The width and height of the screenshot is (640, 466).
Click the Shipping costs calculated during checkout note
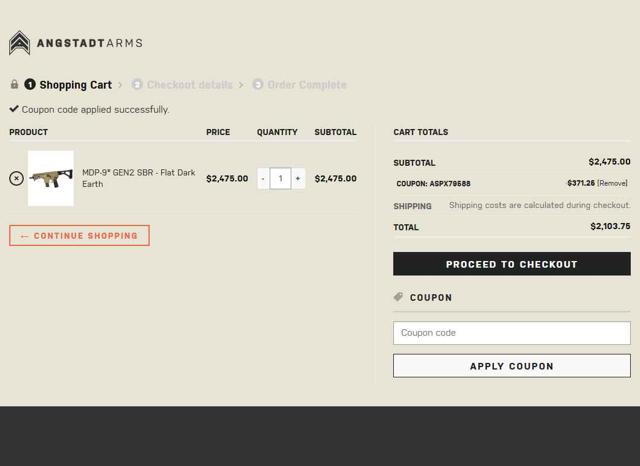click(x=540, y=205)
